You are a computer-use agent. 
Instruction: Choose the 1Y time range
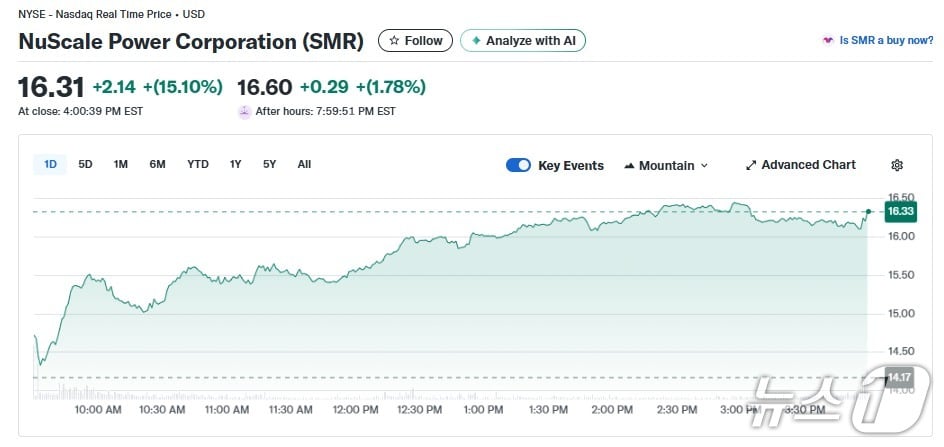click(x=235, y=164)
